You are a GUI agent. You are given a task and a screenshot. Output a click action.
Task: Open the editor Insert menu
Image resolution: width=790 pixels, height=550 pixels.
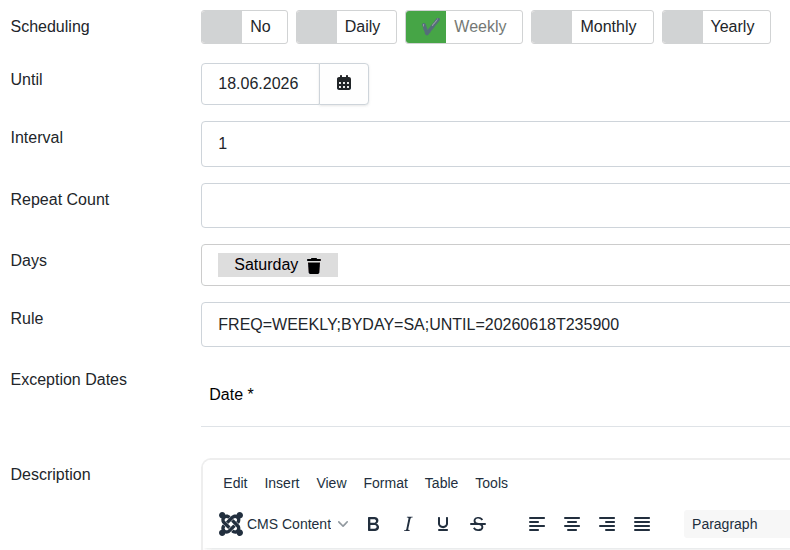point(282,483)
